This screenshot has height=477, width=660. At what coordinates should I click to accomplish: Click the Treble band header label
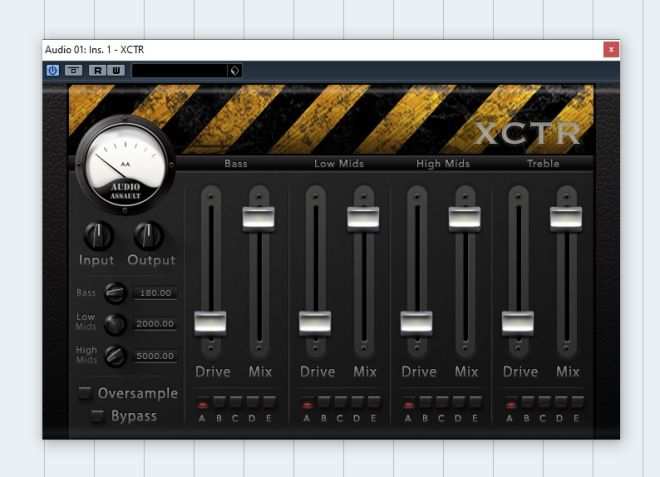pyautogui.click(x=543, y=163)
